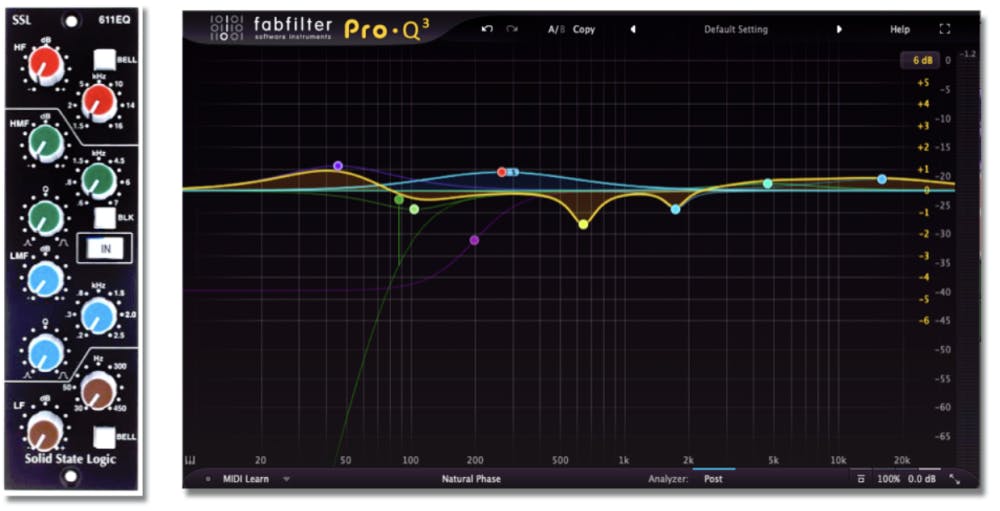The width and height of the screenshot is (1000, 511).
Task: Enter full screen mode in Pro-Q 3
Action: coord(945,30)
